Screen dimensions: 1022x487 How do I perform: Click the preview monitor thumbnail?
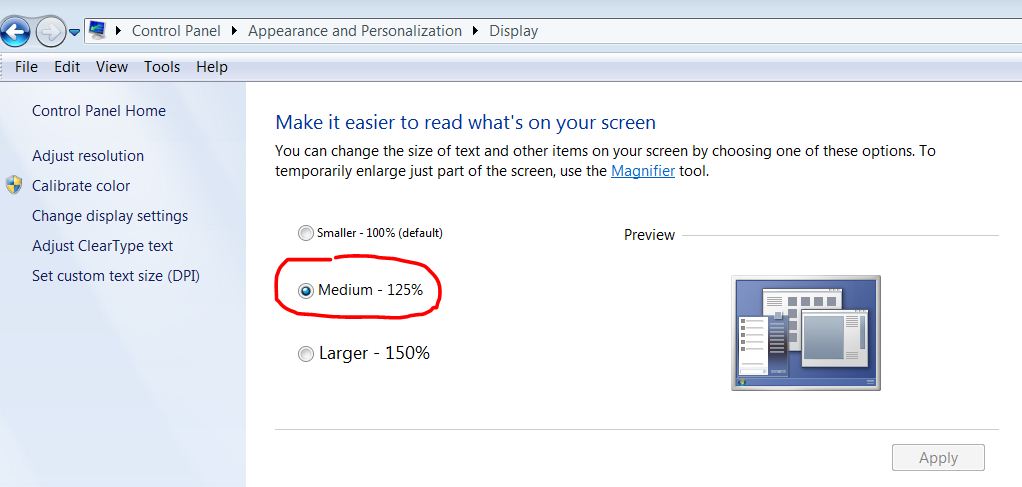click(x=806, y=333)
